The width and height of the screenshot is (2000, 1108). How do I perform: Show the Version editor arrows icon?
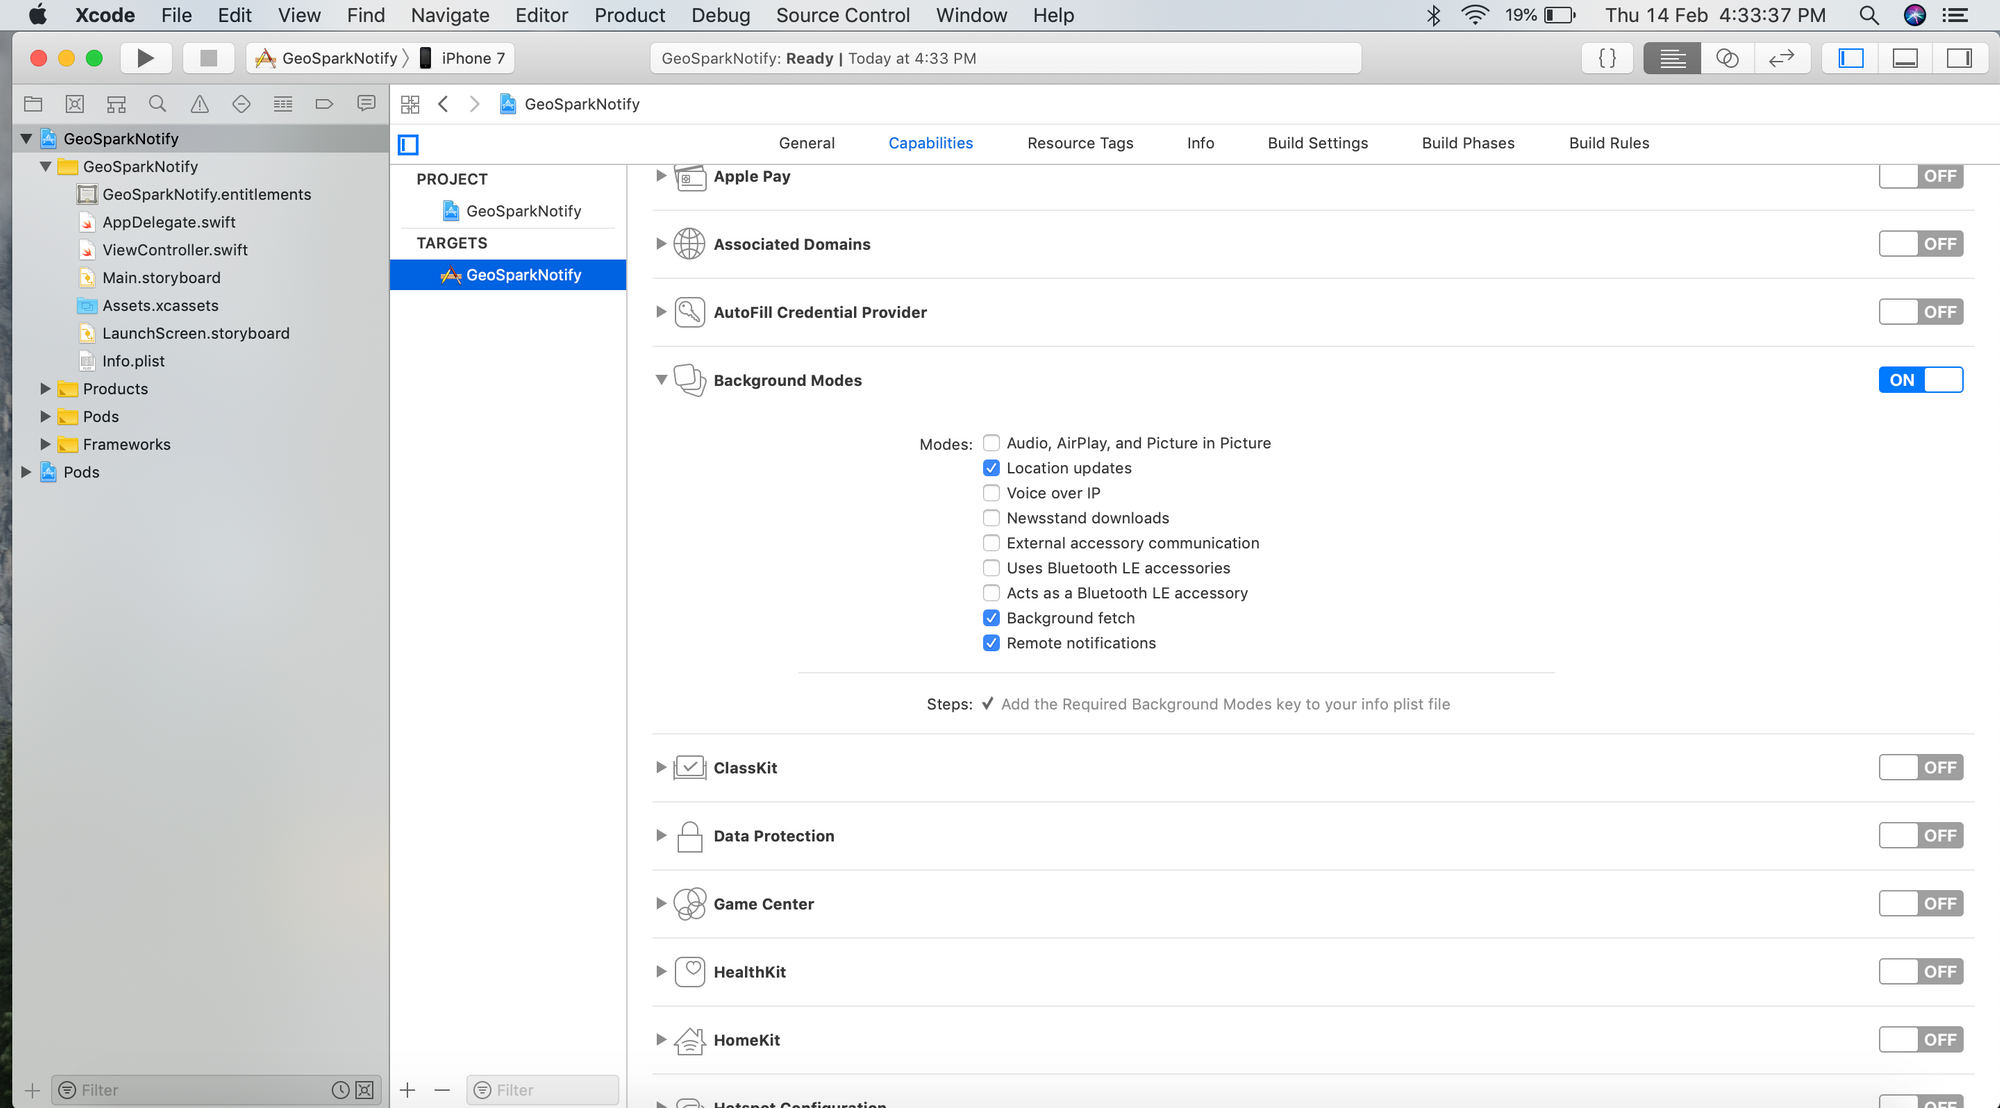click(x=1782, y=58)
